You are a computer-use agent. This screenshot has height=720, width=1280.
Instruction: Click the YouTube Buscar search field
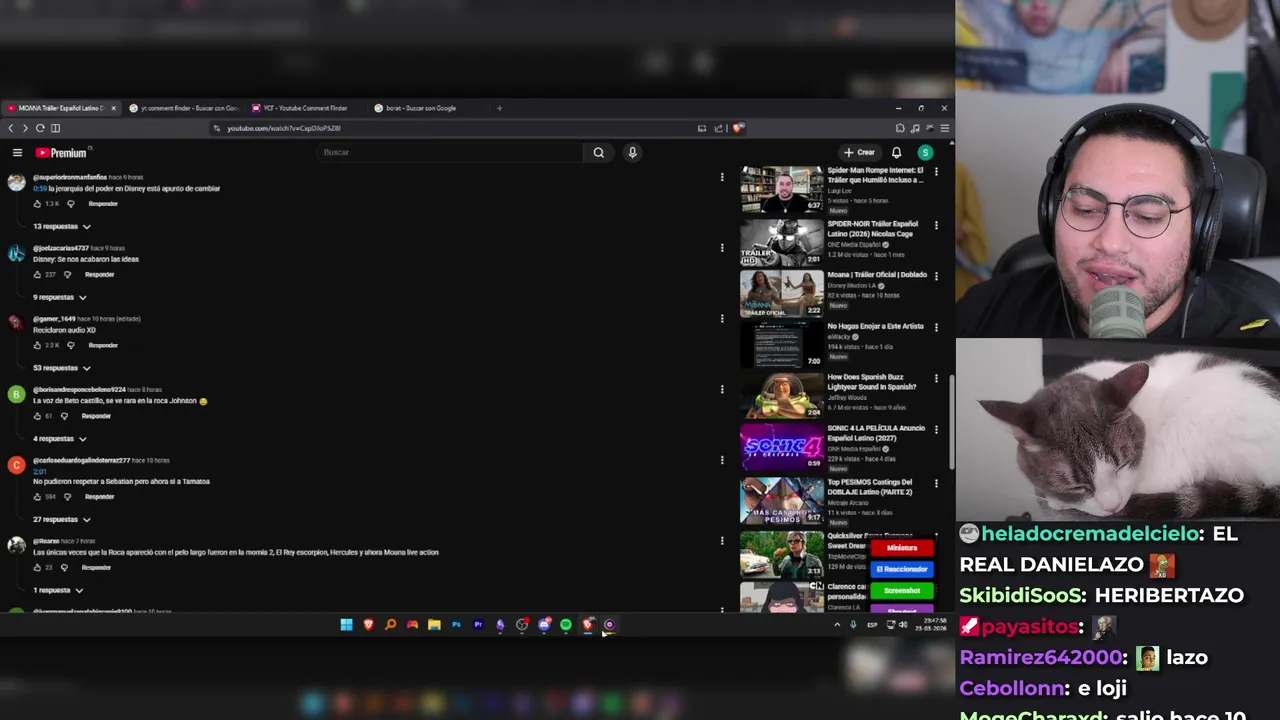[x=450, y=153]
